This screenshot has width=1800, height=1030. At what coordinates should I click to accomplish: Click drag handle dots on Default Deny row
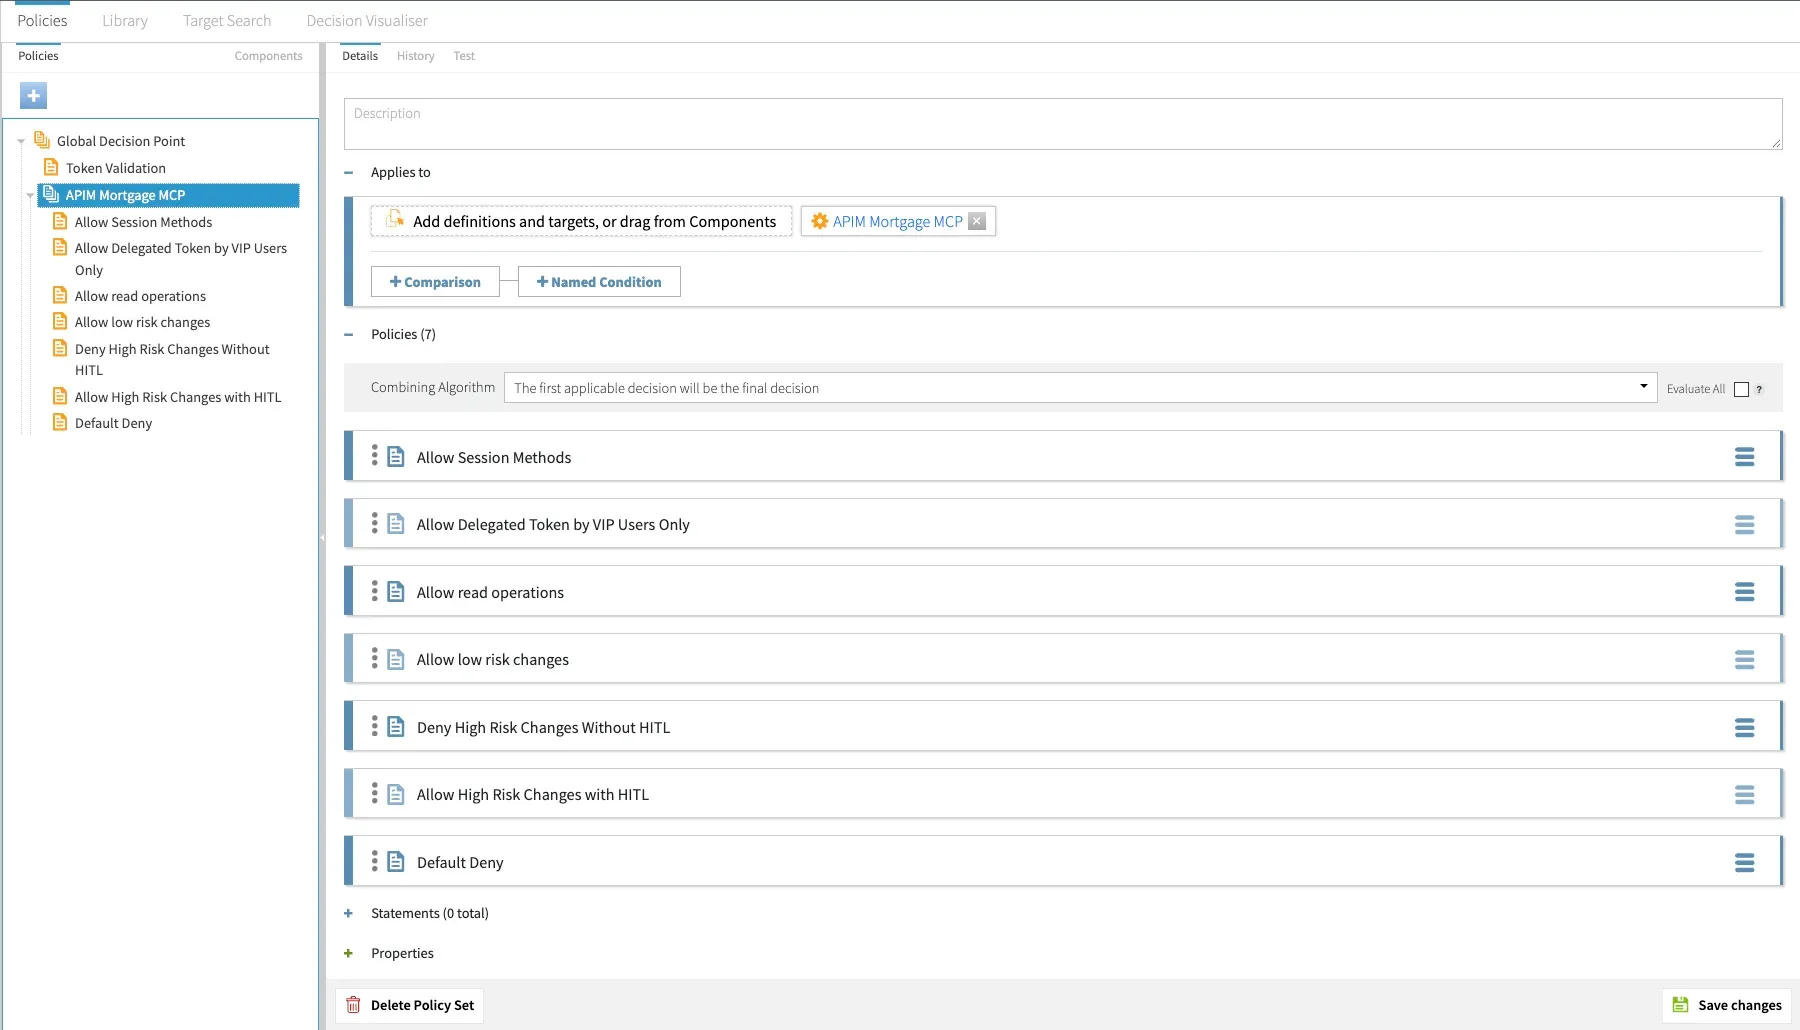tap(375, 861)
